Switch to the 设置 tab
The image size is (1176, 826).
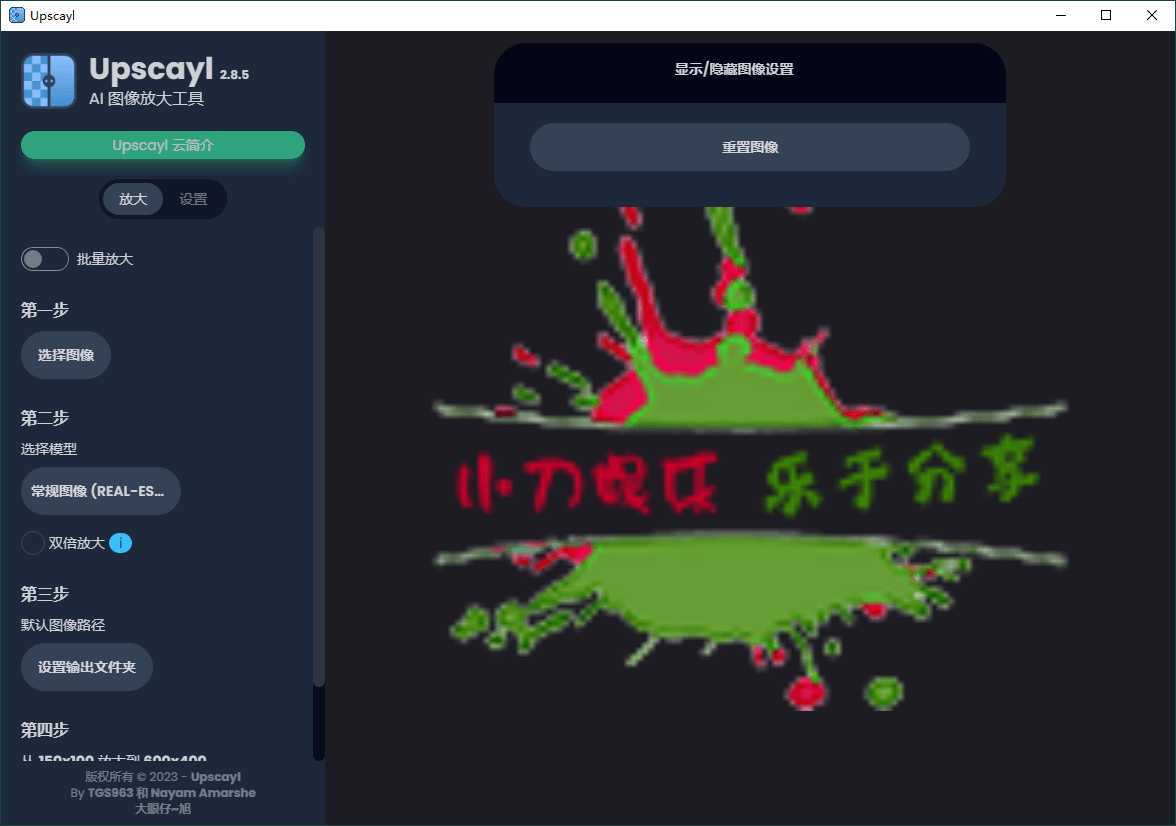coord(193,199)
